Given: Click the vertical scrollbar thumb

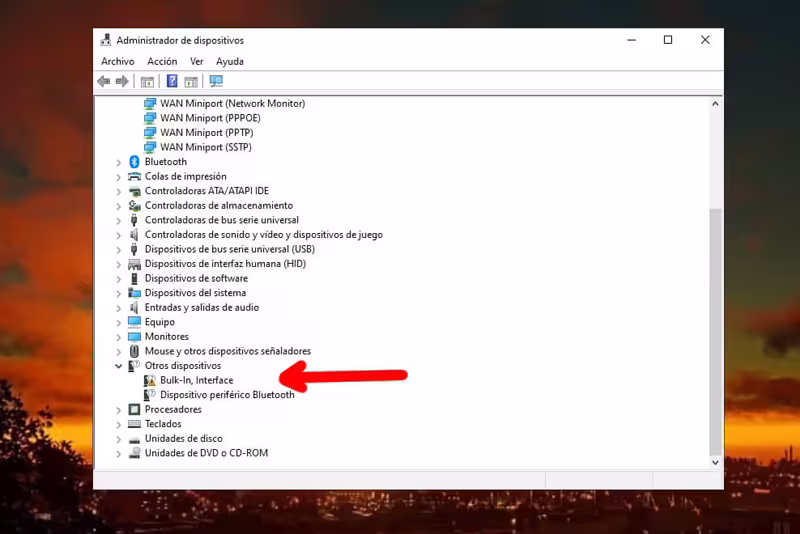Looking at the screenshot, I should 715,330.
